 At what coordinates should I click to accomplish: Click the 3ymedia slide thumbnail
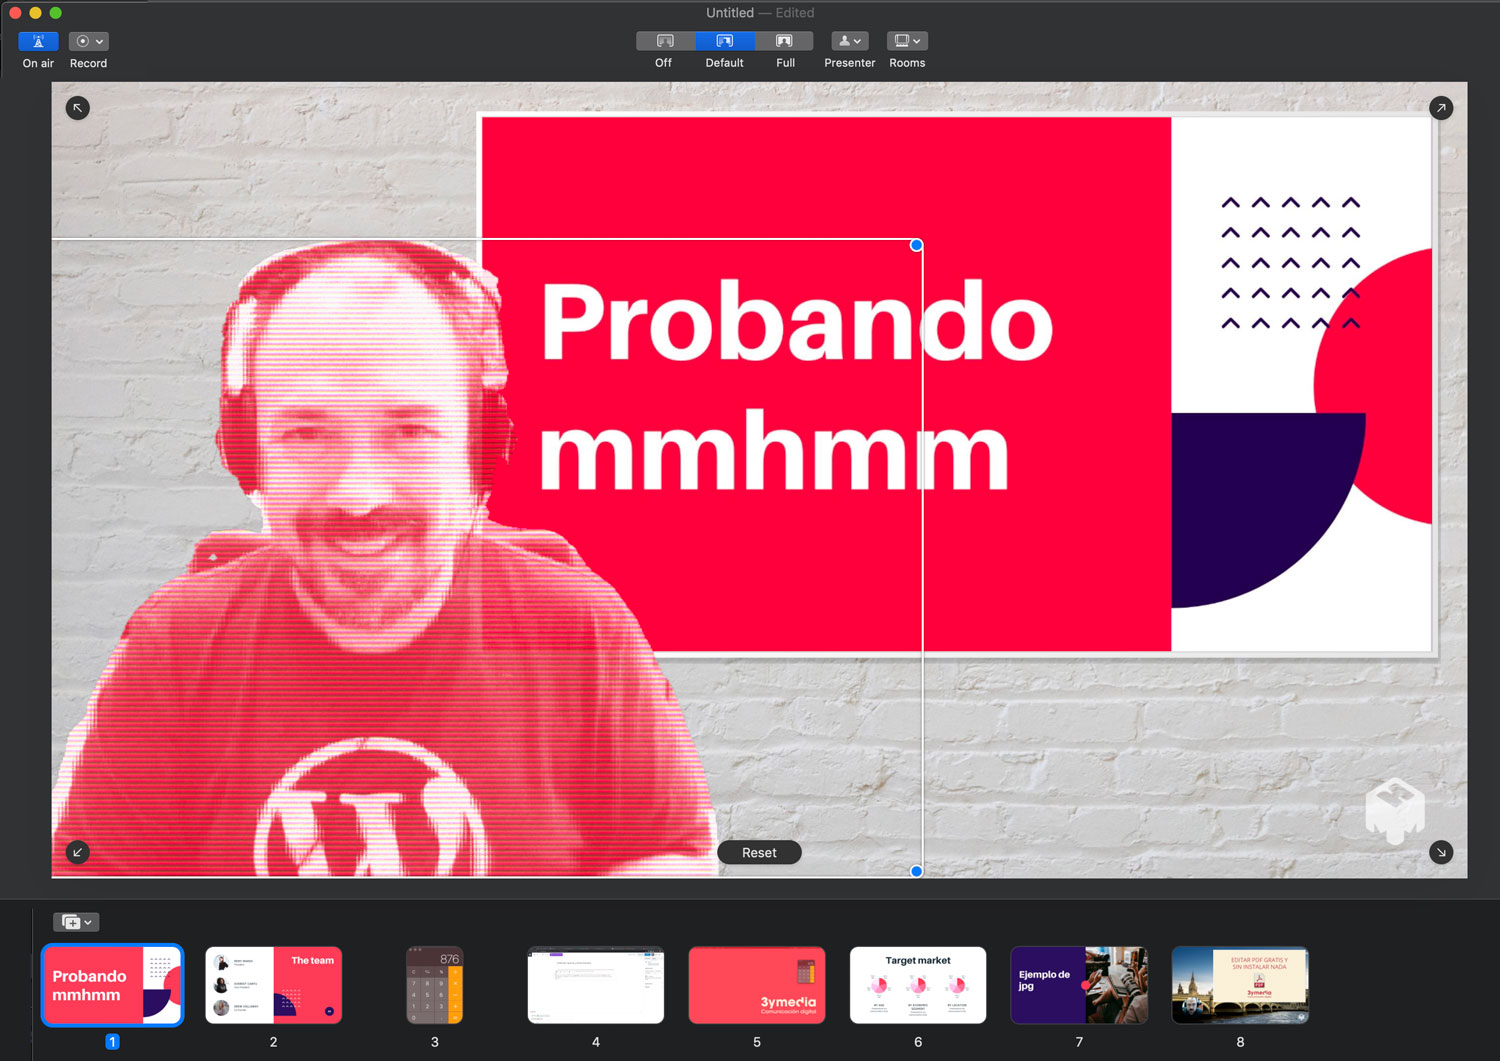[x=757, y=985]
